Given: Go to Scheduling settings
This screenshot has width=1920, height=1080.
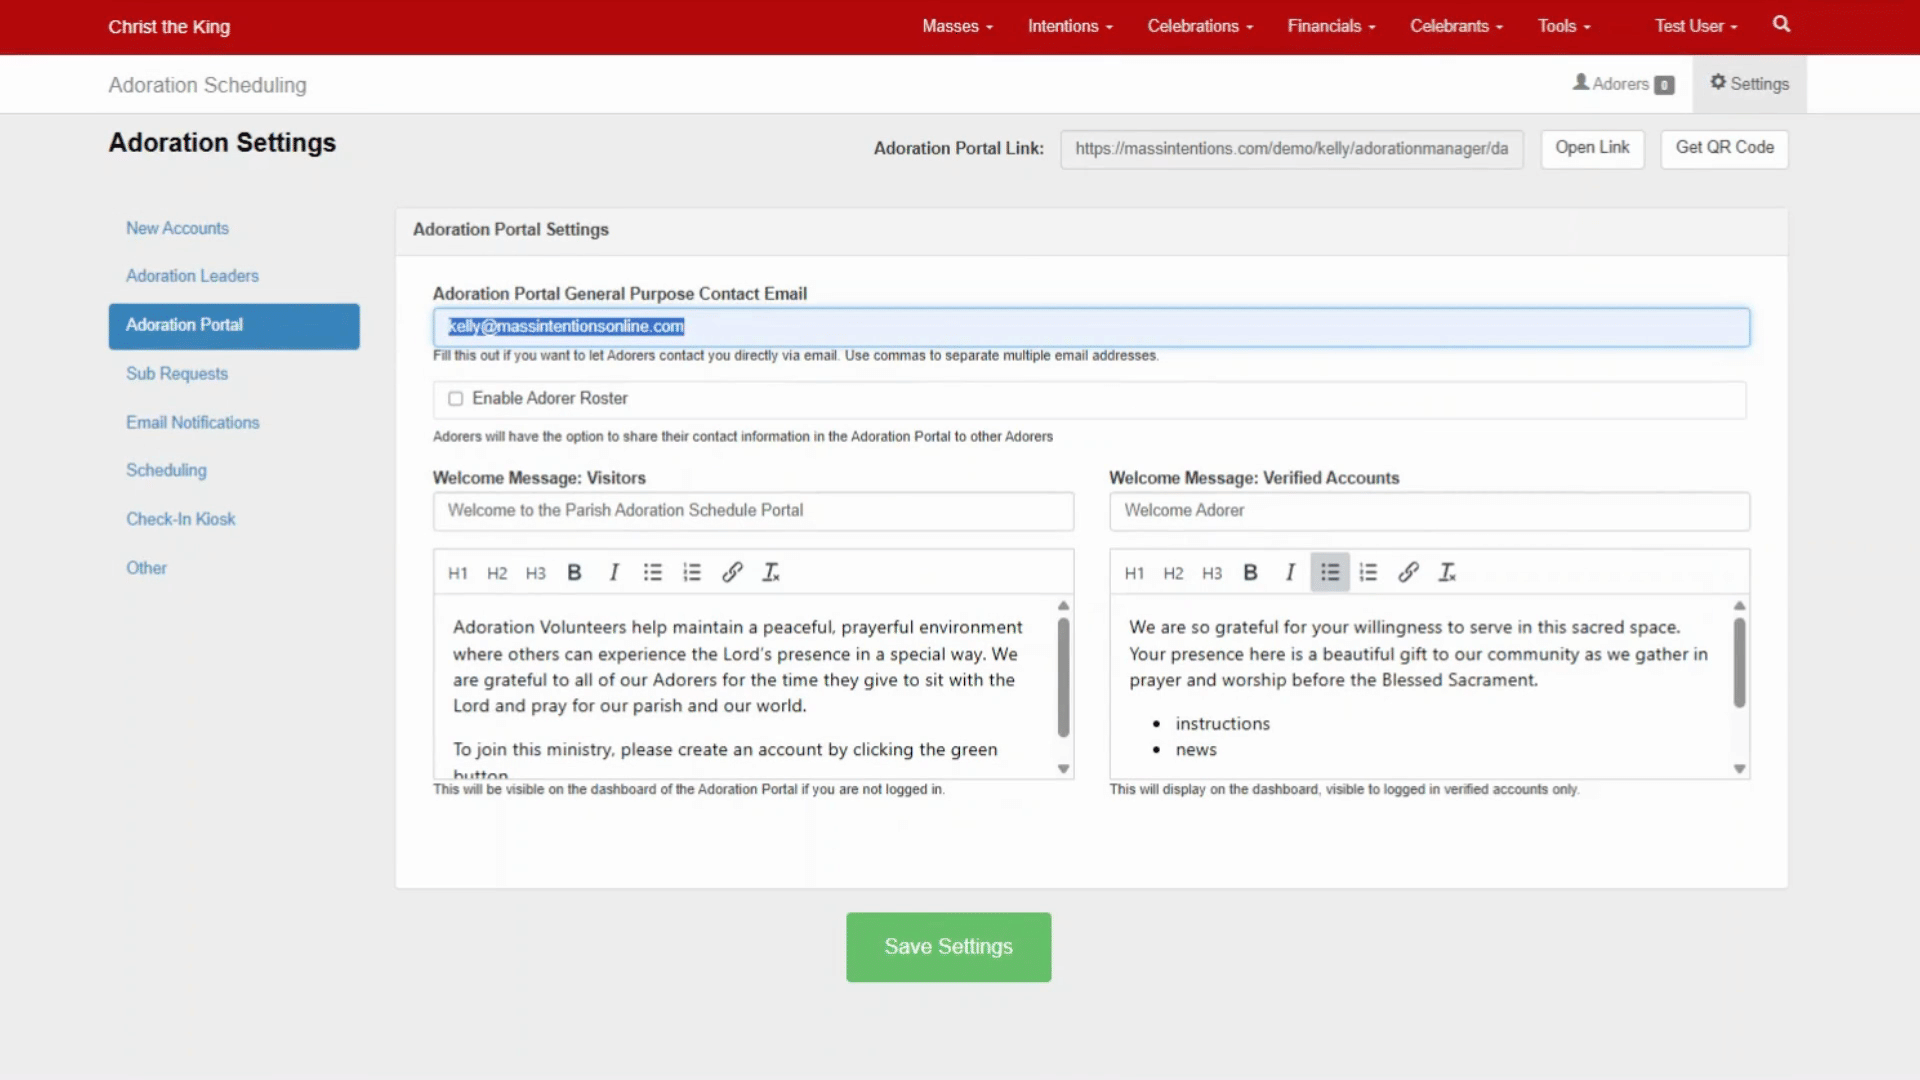Looking at the screenshot, I should pyautogui.click(x=166, y=471).
